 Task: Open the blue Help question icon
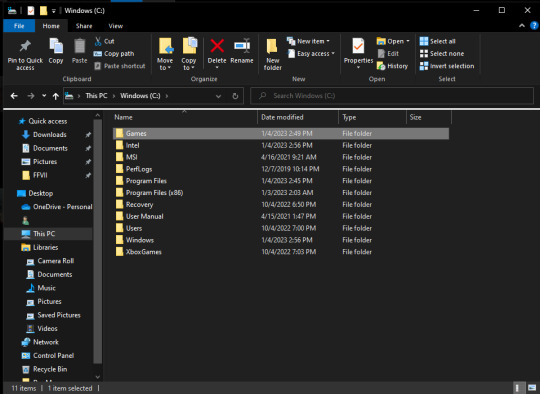pos(534,25)
